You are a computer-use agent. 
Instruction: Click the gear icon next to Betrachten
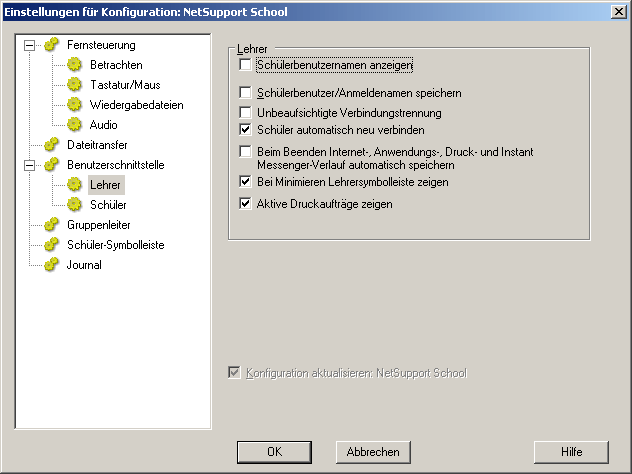pyautogui.click(x=73, y=65)
